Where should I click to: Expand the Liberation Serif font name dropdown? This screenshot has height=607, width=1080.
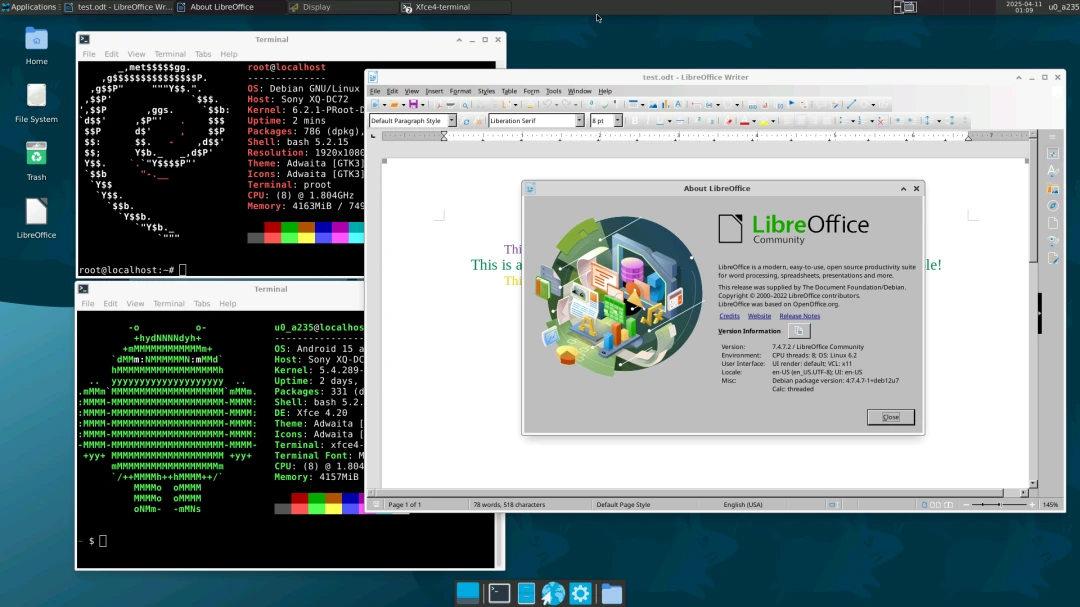(x=579, y=121)
